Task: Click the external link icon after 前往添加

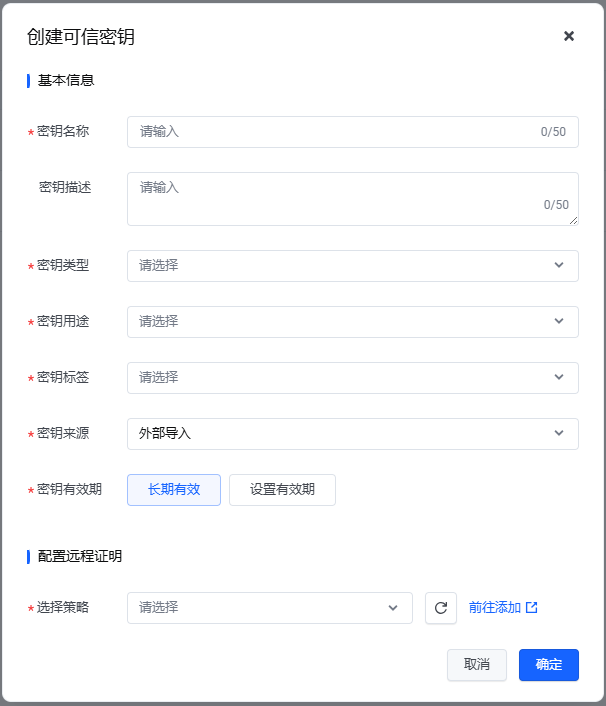Action: click(532, 608)
